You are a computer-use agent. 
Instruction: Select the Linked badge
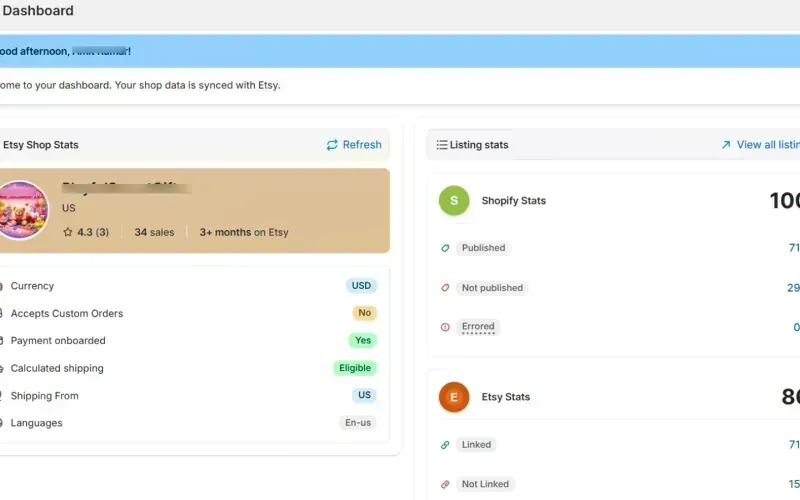pos(476,445)
